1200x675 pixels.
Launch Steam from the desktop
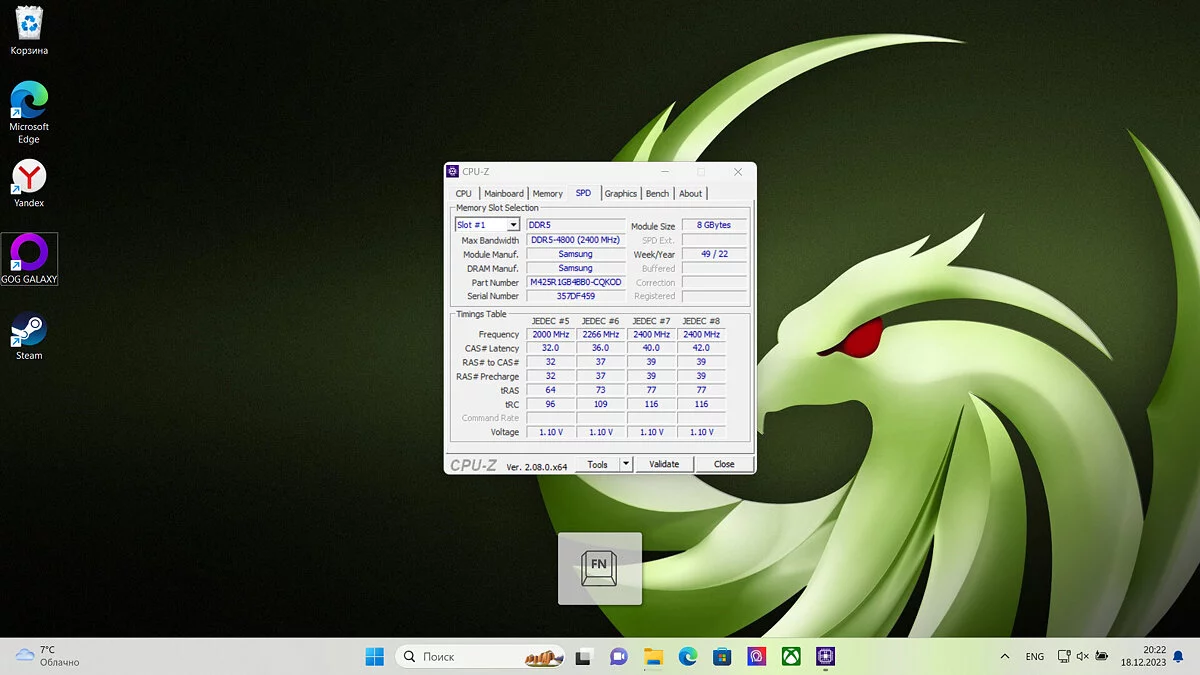click(29, 331)
